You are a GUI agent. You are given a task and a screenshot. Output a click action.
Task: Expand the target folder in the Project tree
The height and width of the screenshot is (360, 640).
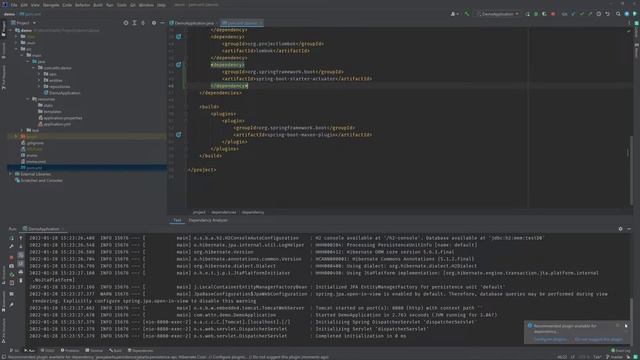[17, 137]
